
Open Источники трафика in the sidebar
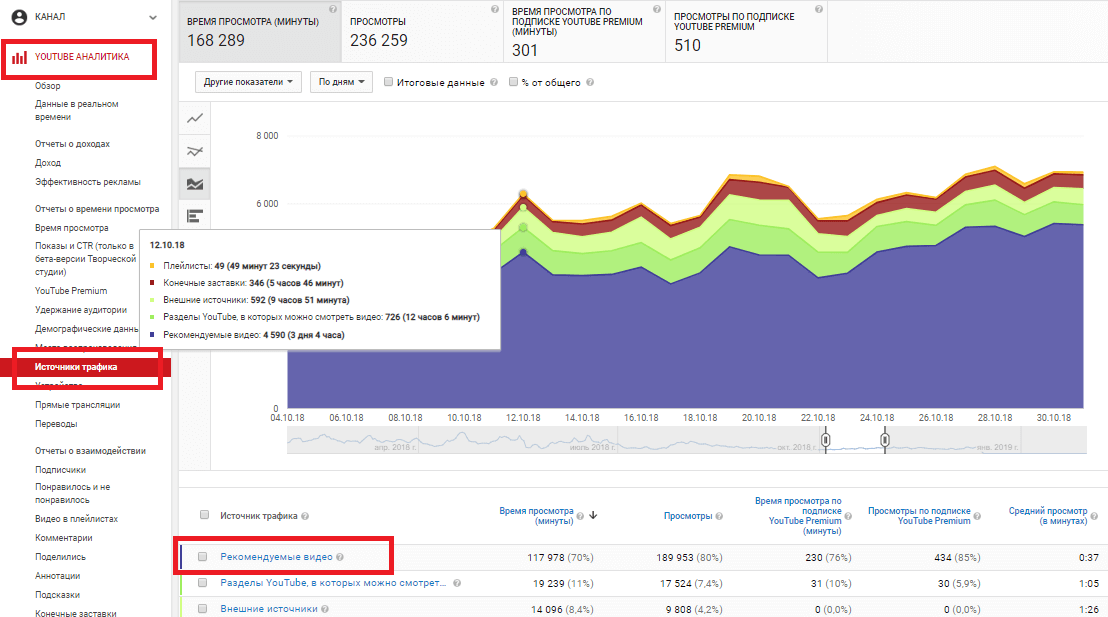click(x=76, y=367)
